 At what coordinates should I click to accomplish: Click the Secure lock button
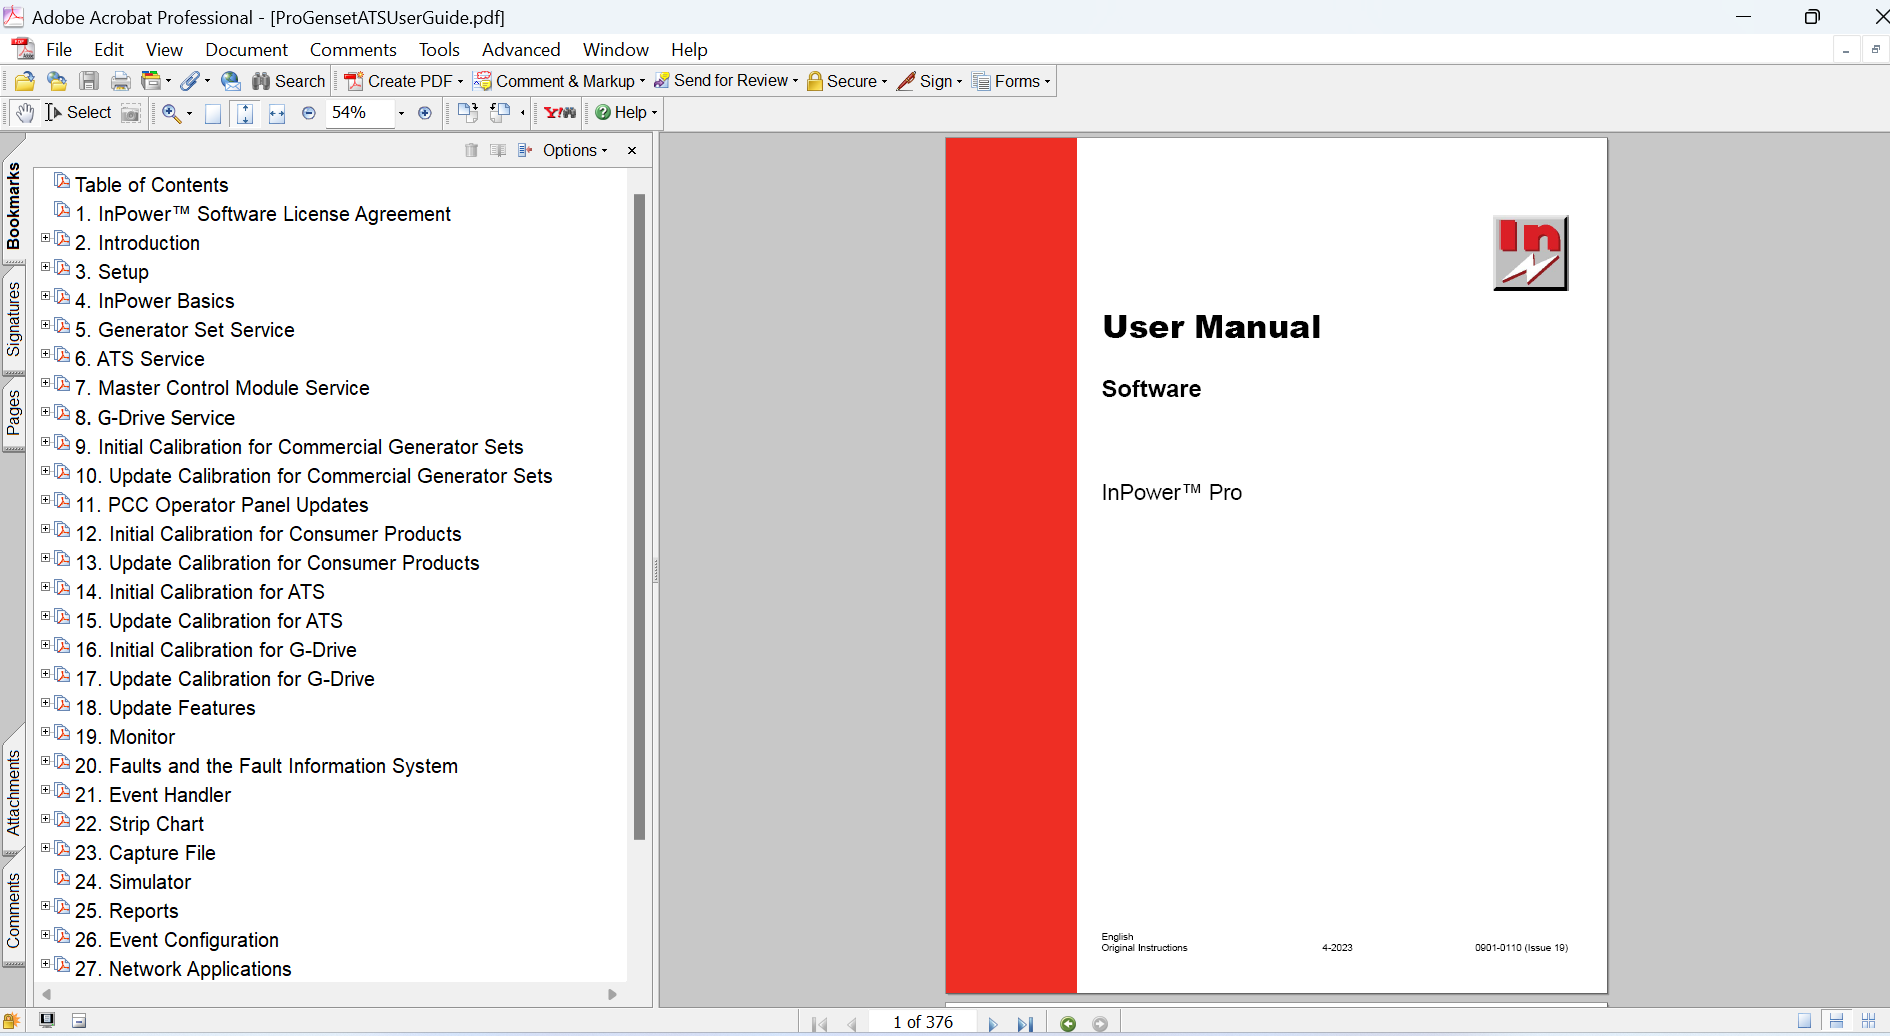(x=846, y=81)
